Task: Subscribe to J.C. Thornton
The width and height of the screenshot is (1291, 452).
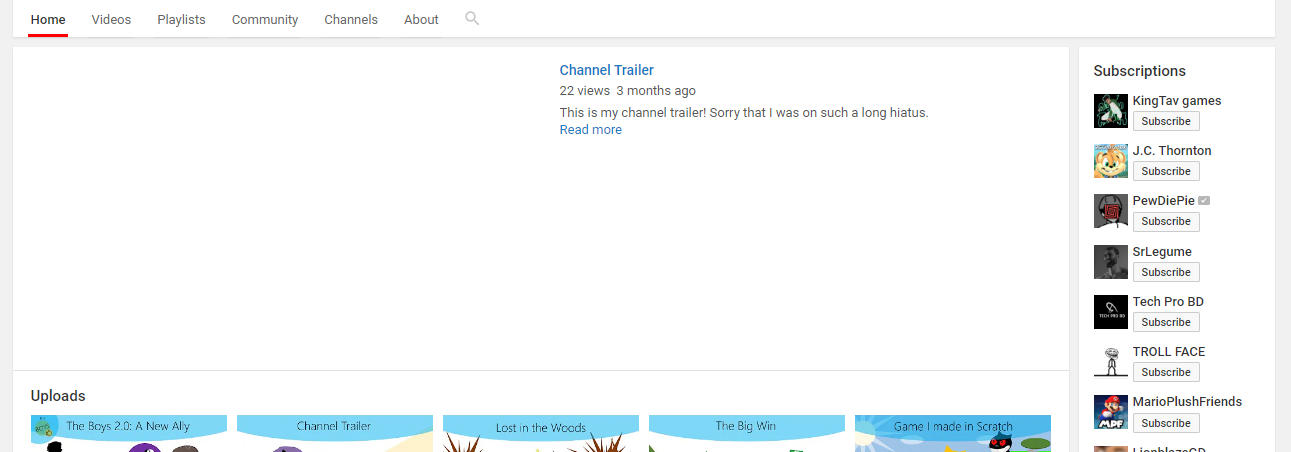Action: (x=1166, y=171)
